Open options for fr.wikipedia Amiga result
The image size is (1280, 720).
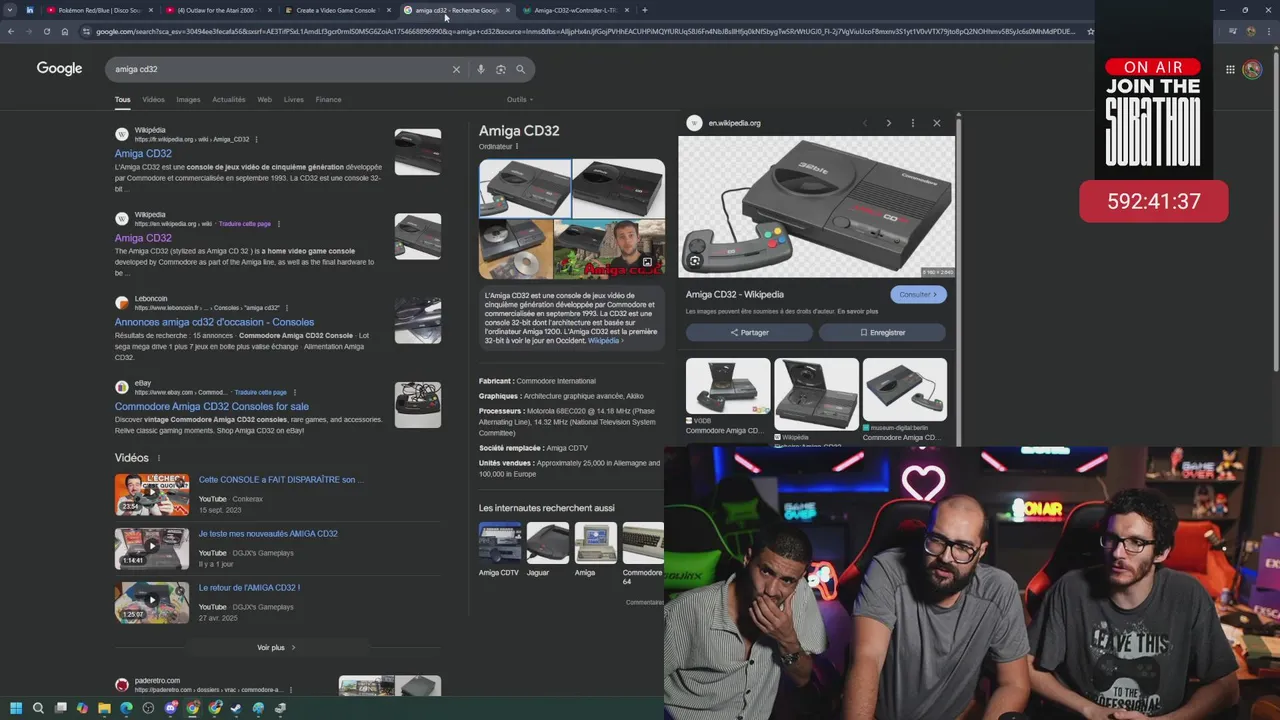[257, 139]
